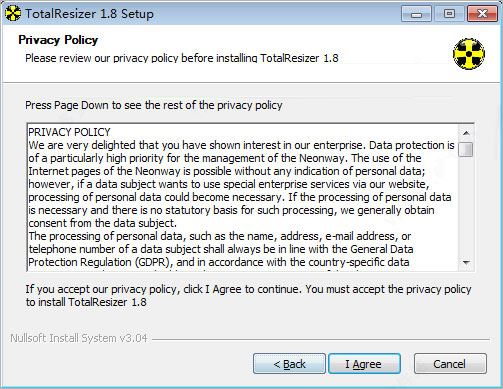Click the scrollbar down arrow of the policy text
Image resolution: width=503 pixels, height=389 pixels.
tap(466, 262)
